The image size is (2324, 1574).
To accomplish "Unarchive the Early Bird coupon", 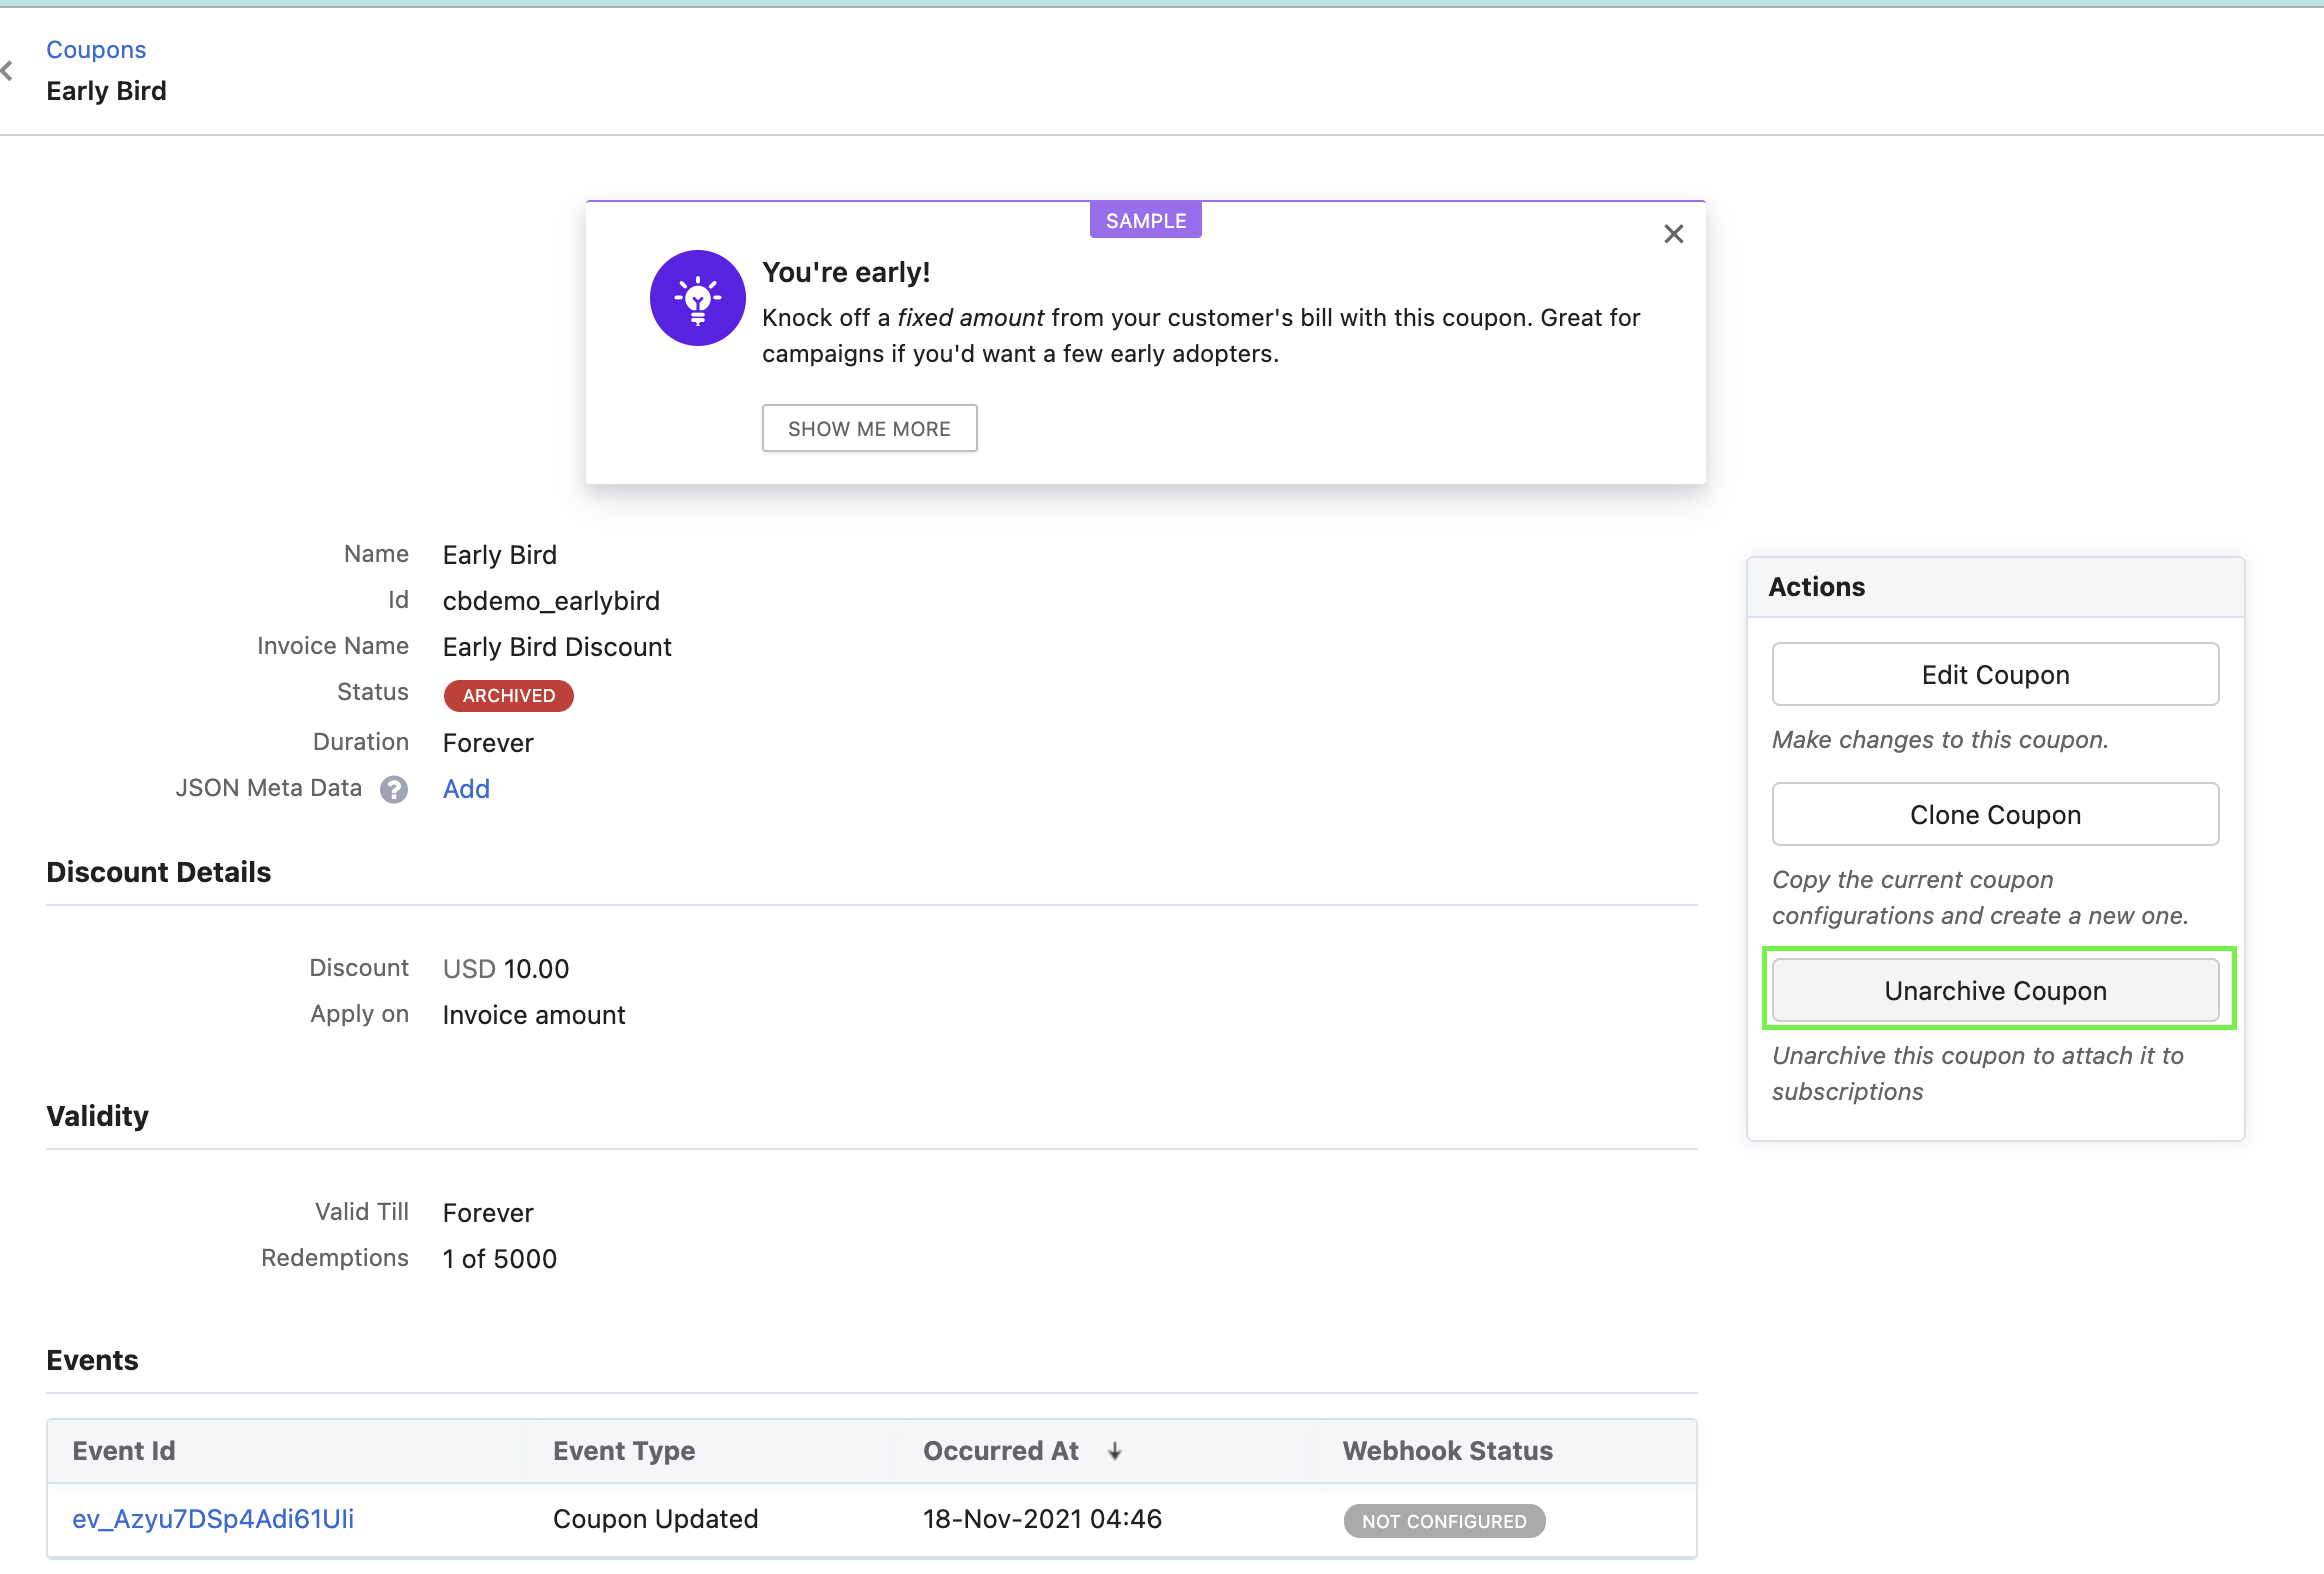I will point(1994,990).
